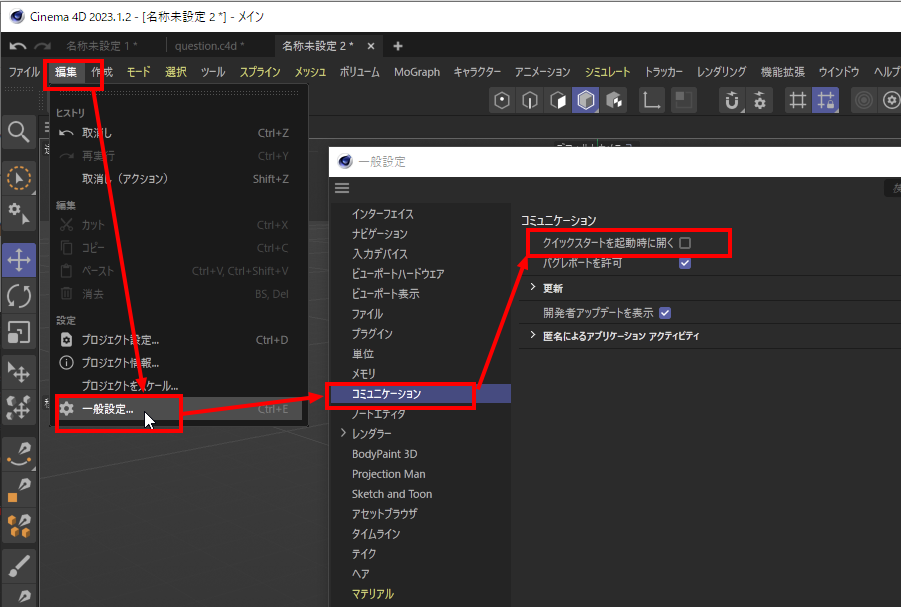Select the cubes-with-move-arrows tool icon
This screenshot has height=607, width=901.
(18, 408)
